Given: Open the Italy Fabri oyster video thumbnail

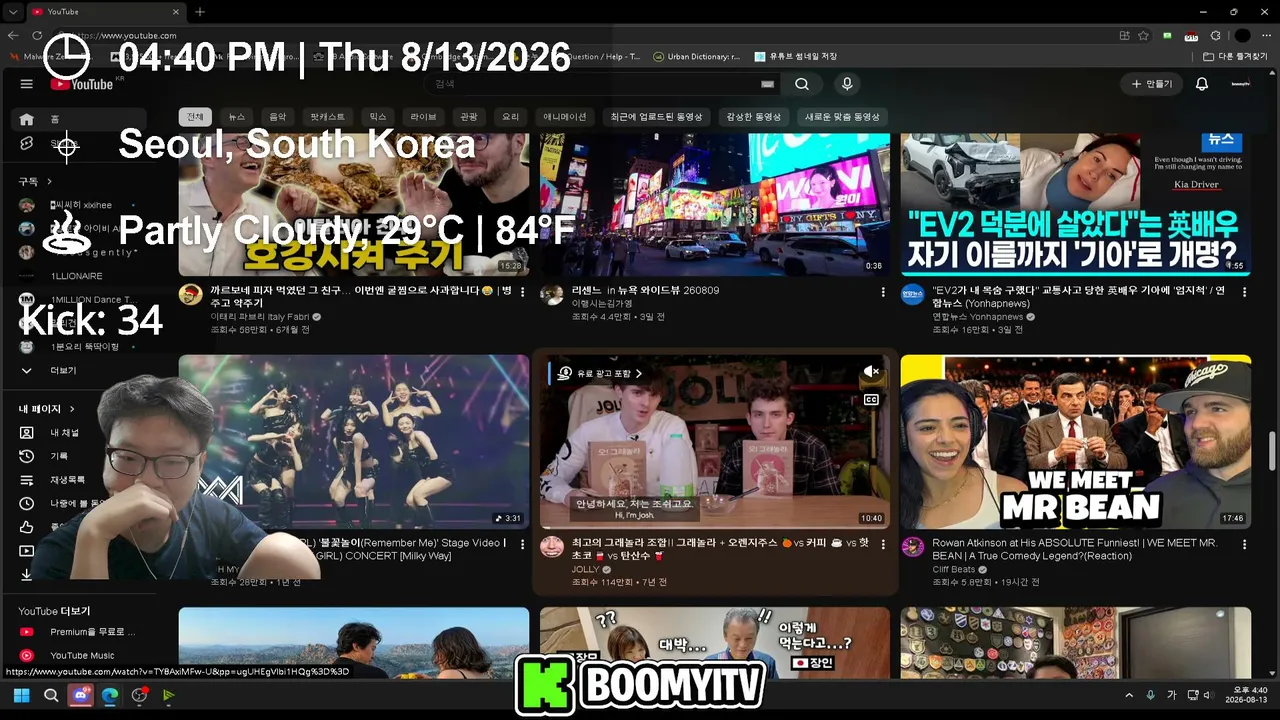Looking at the screenshot, I should click(x=354, y=204).
